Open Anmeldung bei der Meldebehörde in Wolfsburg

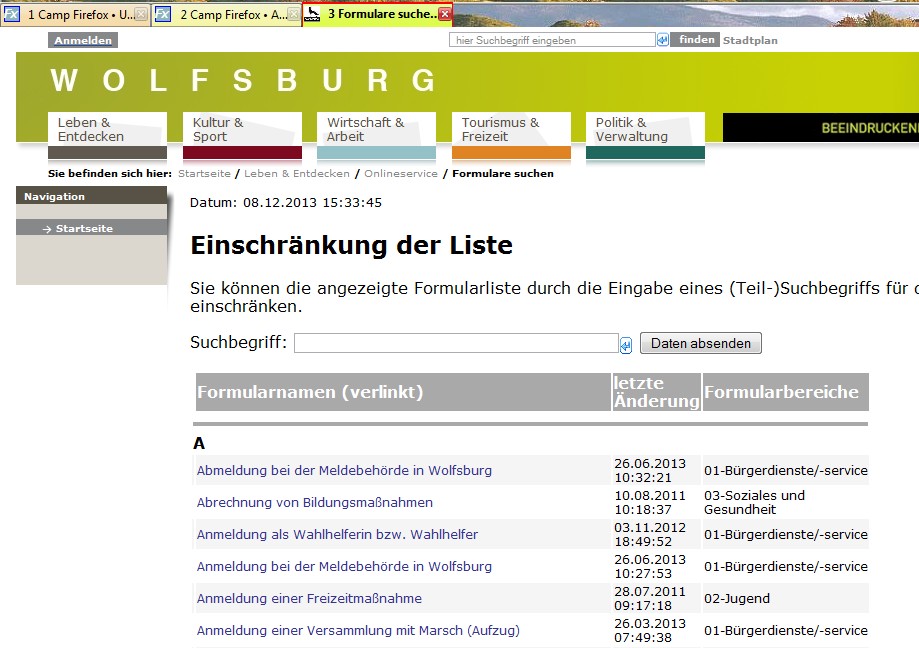point(344,567)
